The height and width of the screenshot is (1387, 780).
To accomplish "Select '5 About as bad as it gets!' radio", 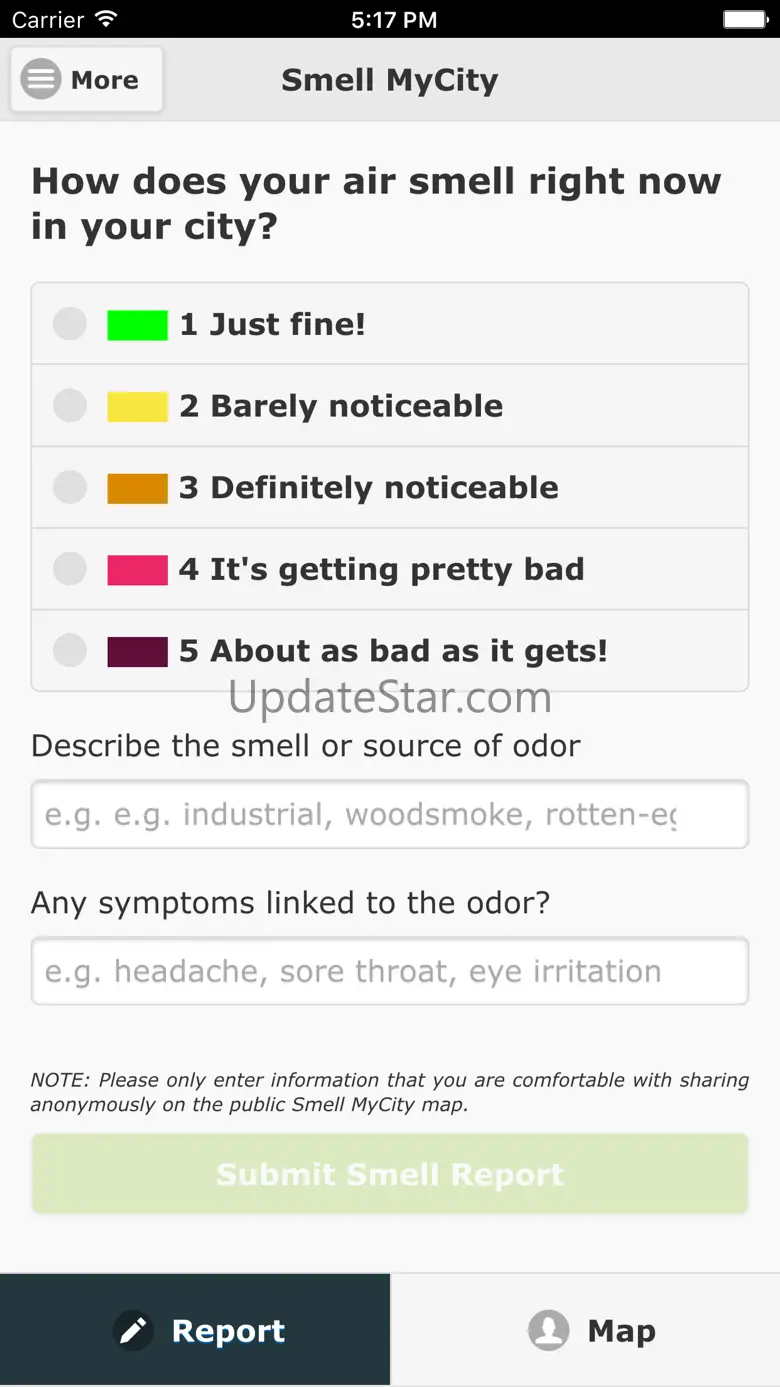I will 70,651.
